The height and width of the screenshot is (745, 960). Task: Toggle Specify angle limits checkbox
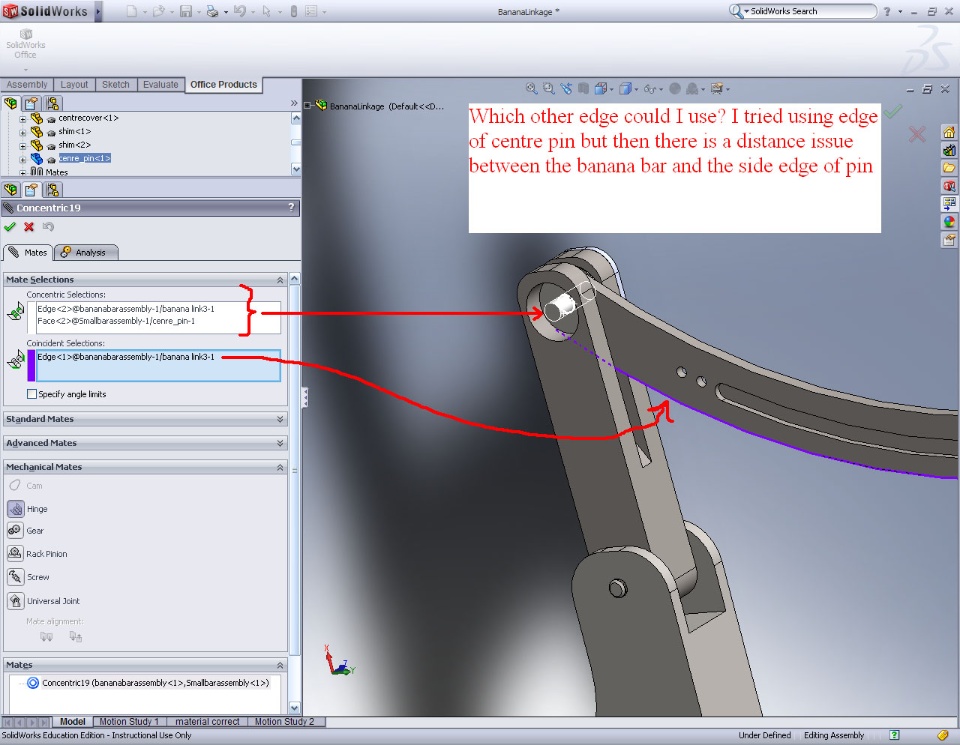pyautogui.click(x=32, y=394)
